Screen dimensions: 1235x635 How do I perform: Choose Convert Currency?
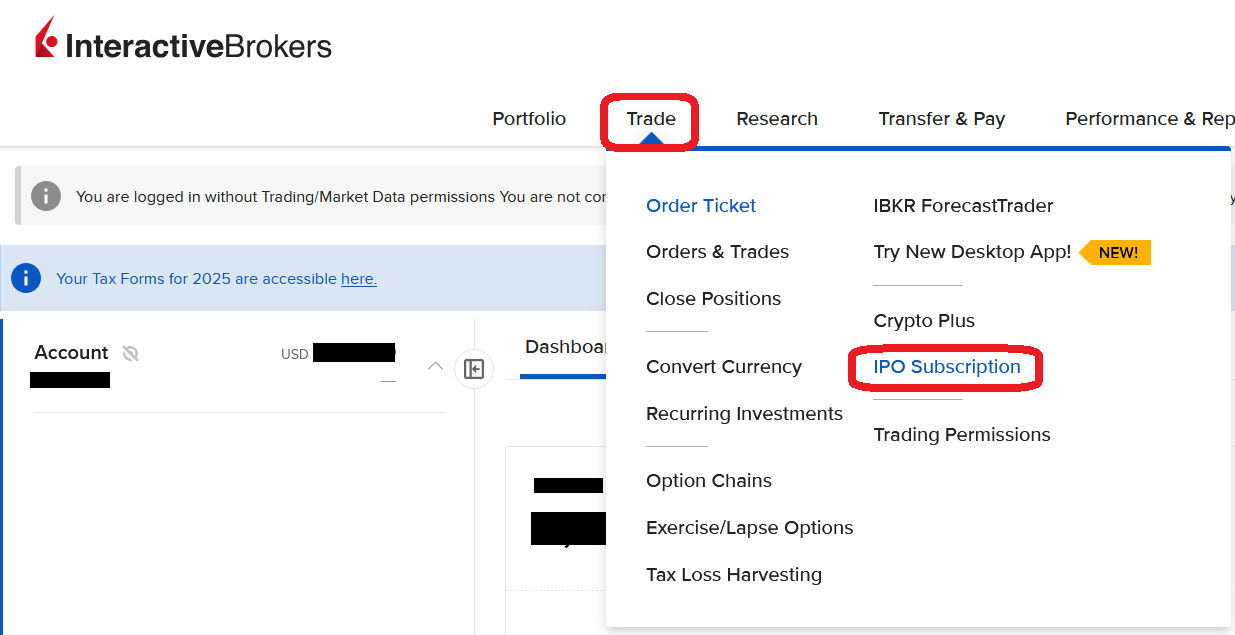(x=723, y=367)
